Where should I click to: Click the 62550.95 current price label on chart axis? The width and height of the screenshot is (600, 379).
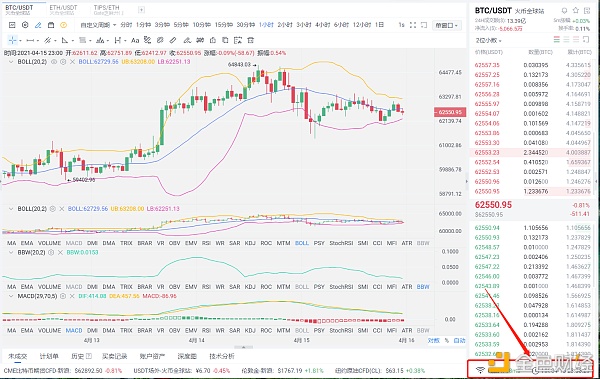pyautogui.click(x=450, y=112)
